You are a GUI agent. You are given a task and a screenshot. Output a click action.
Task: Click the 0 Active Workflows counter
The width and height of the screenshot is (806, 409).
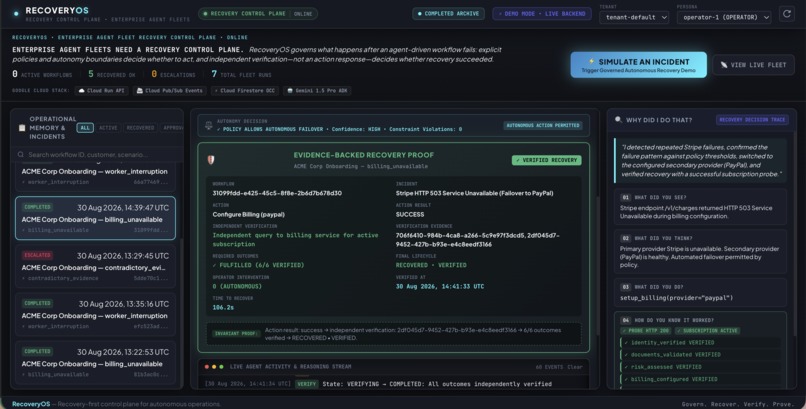[x=42, y=75]
